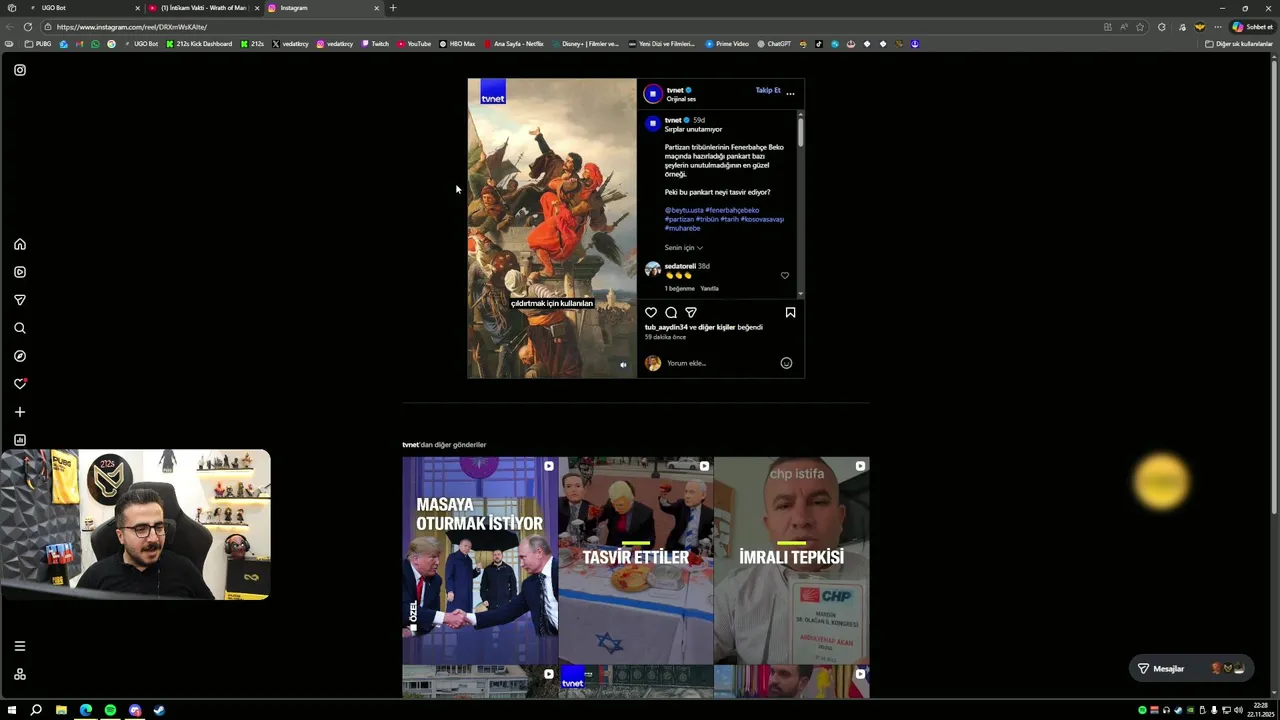Open direct messages paper-plane icon in sidebar
Image resolution: width=1280 pixels, height=720 pixels.
point(20,300)
